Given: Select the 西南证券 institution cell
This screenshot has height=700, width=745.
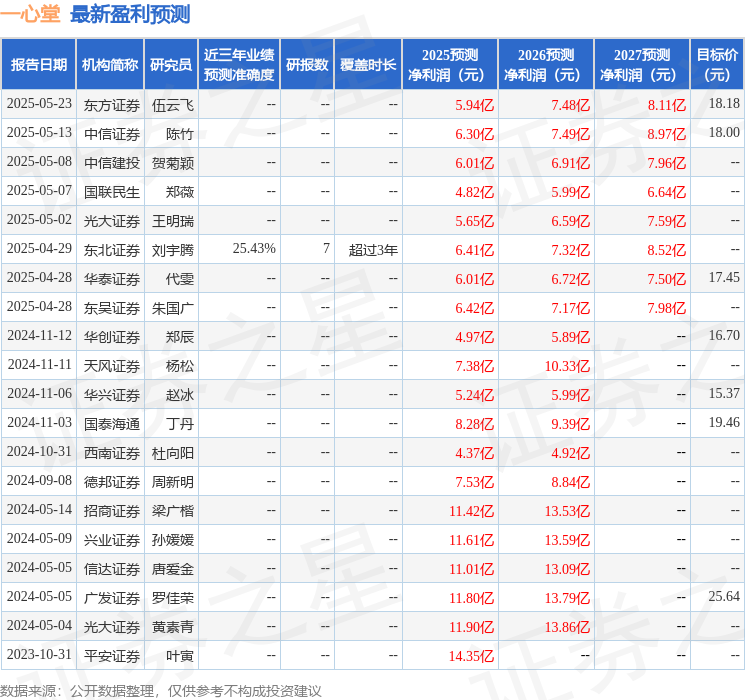Looking at the screenshot, I should point(112,453).
